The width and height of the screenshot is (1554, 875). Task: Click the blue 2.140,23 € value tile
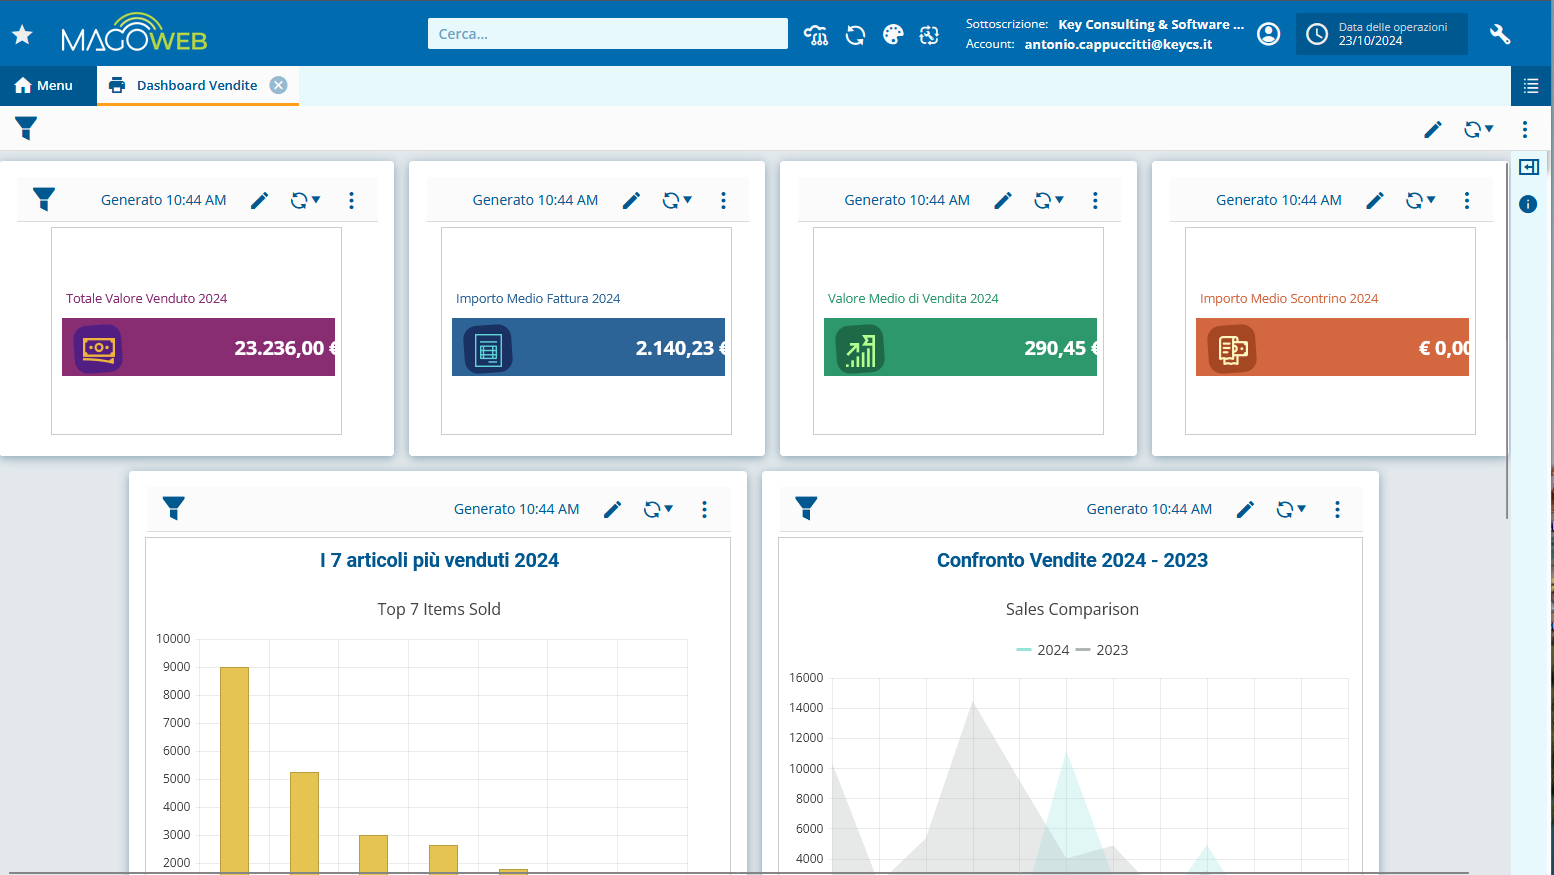coord(588,347)
